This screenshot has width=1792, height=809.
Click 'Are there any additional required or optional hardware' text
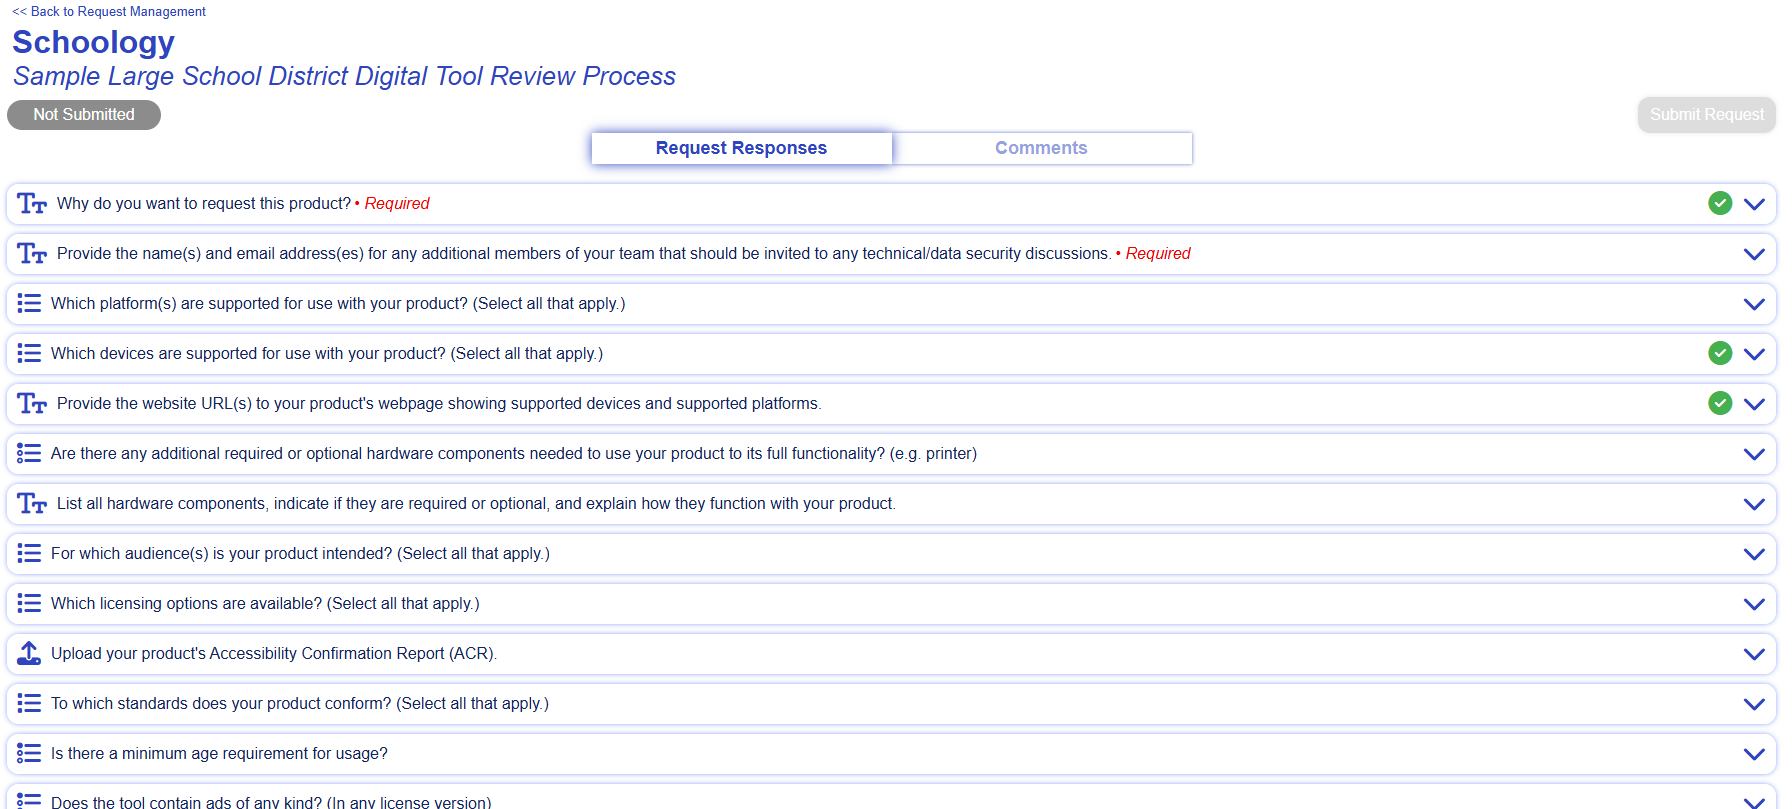(x=514, y=453)
